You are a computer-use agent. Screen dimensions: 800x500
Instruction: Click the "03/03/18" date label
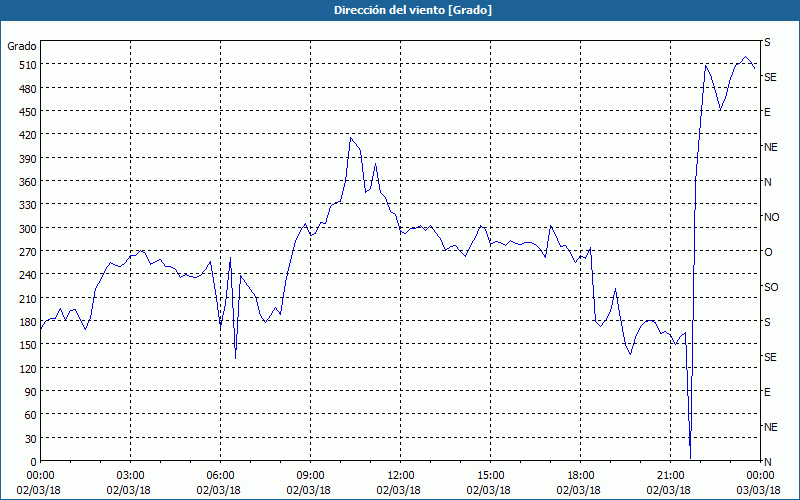(x=759, y=490)
